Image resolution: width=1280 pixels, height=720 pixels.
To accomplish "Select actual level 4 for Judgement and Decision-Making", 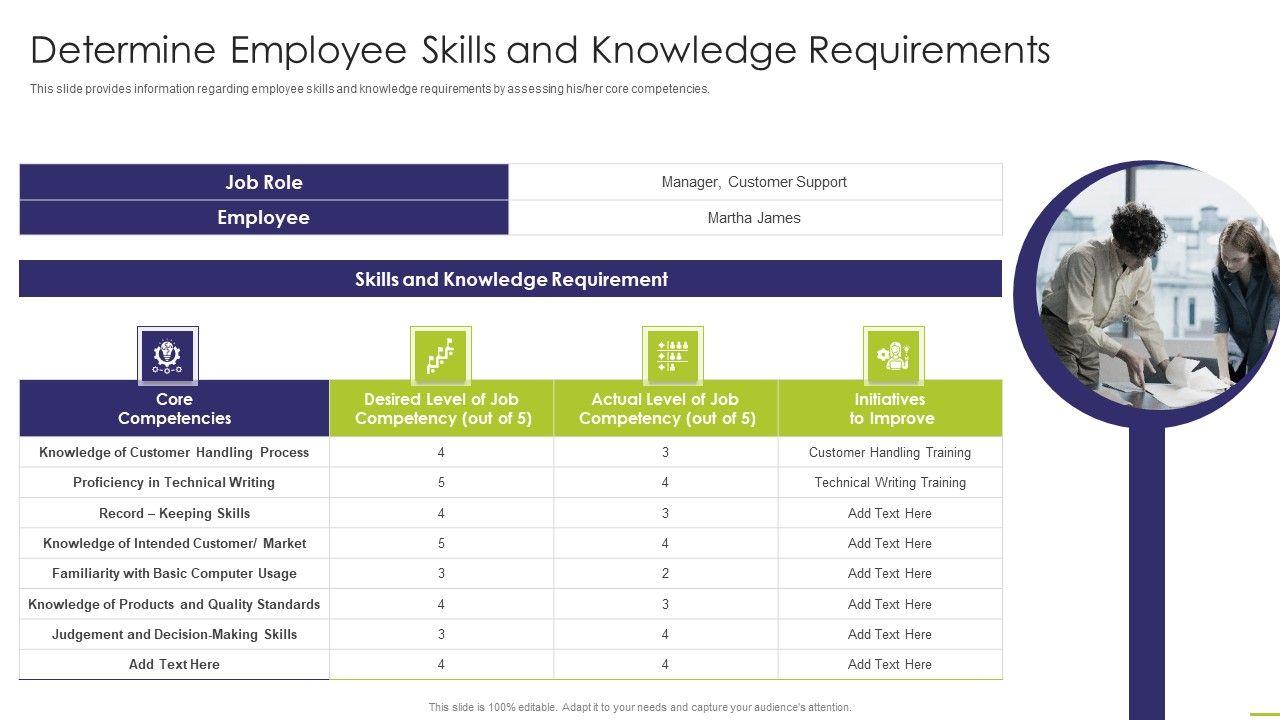I will [x=665, y=634].
